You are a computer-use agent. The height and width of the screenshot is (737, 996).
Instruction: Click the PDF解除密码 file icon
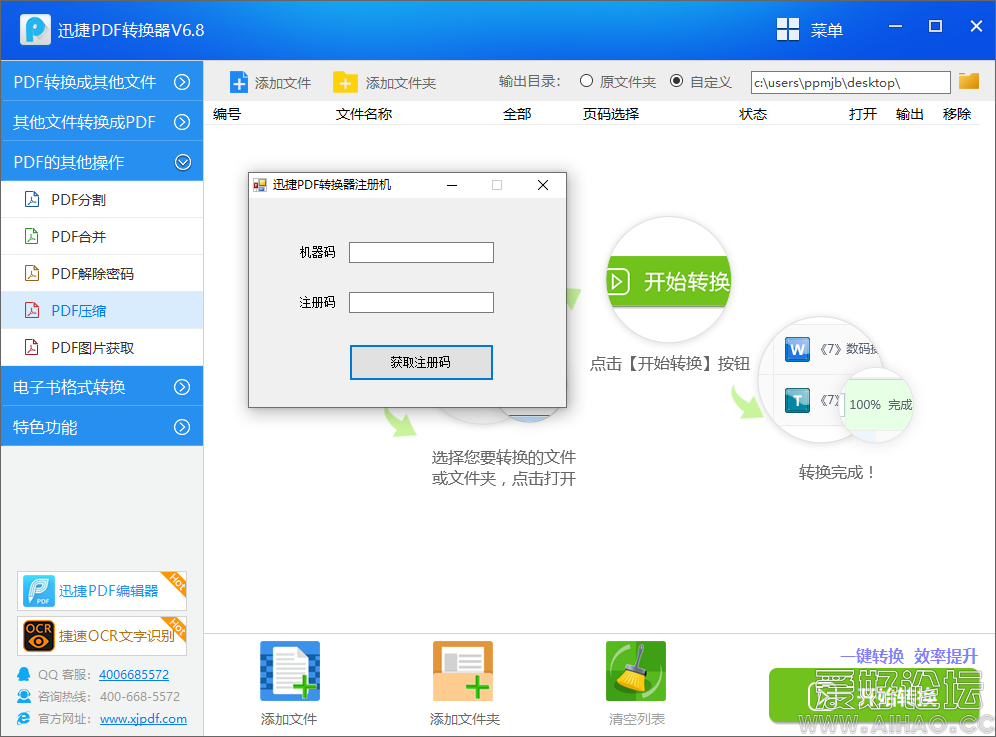(x=32, y=273)
